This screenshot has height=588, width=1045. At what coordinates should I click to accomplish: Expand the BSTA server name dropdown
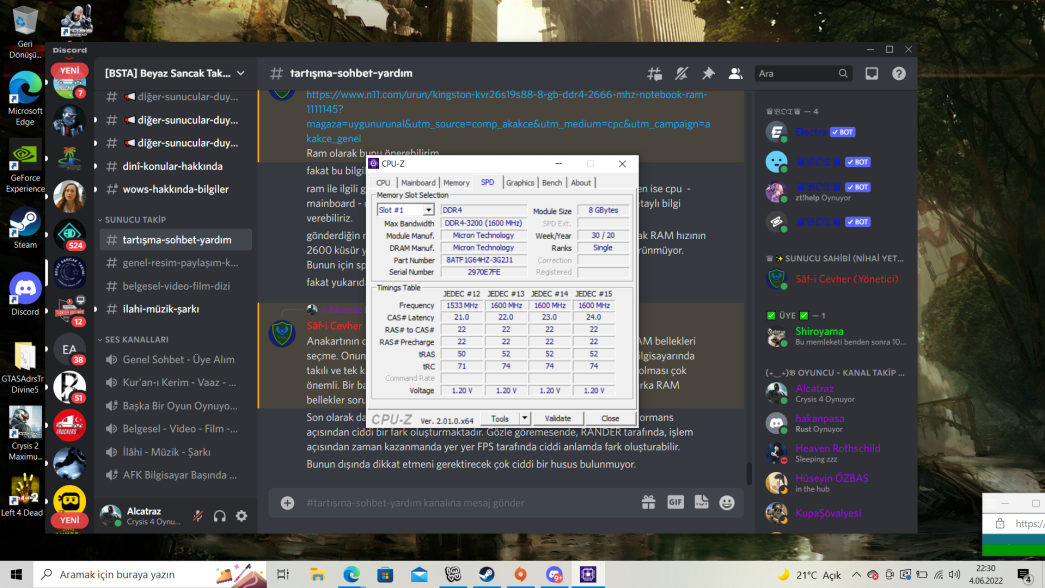[x=241, y=73]
